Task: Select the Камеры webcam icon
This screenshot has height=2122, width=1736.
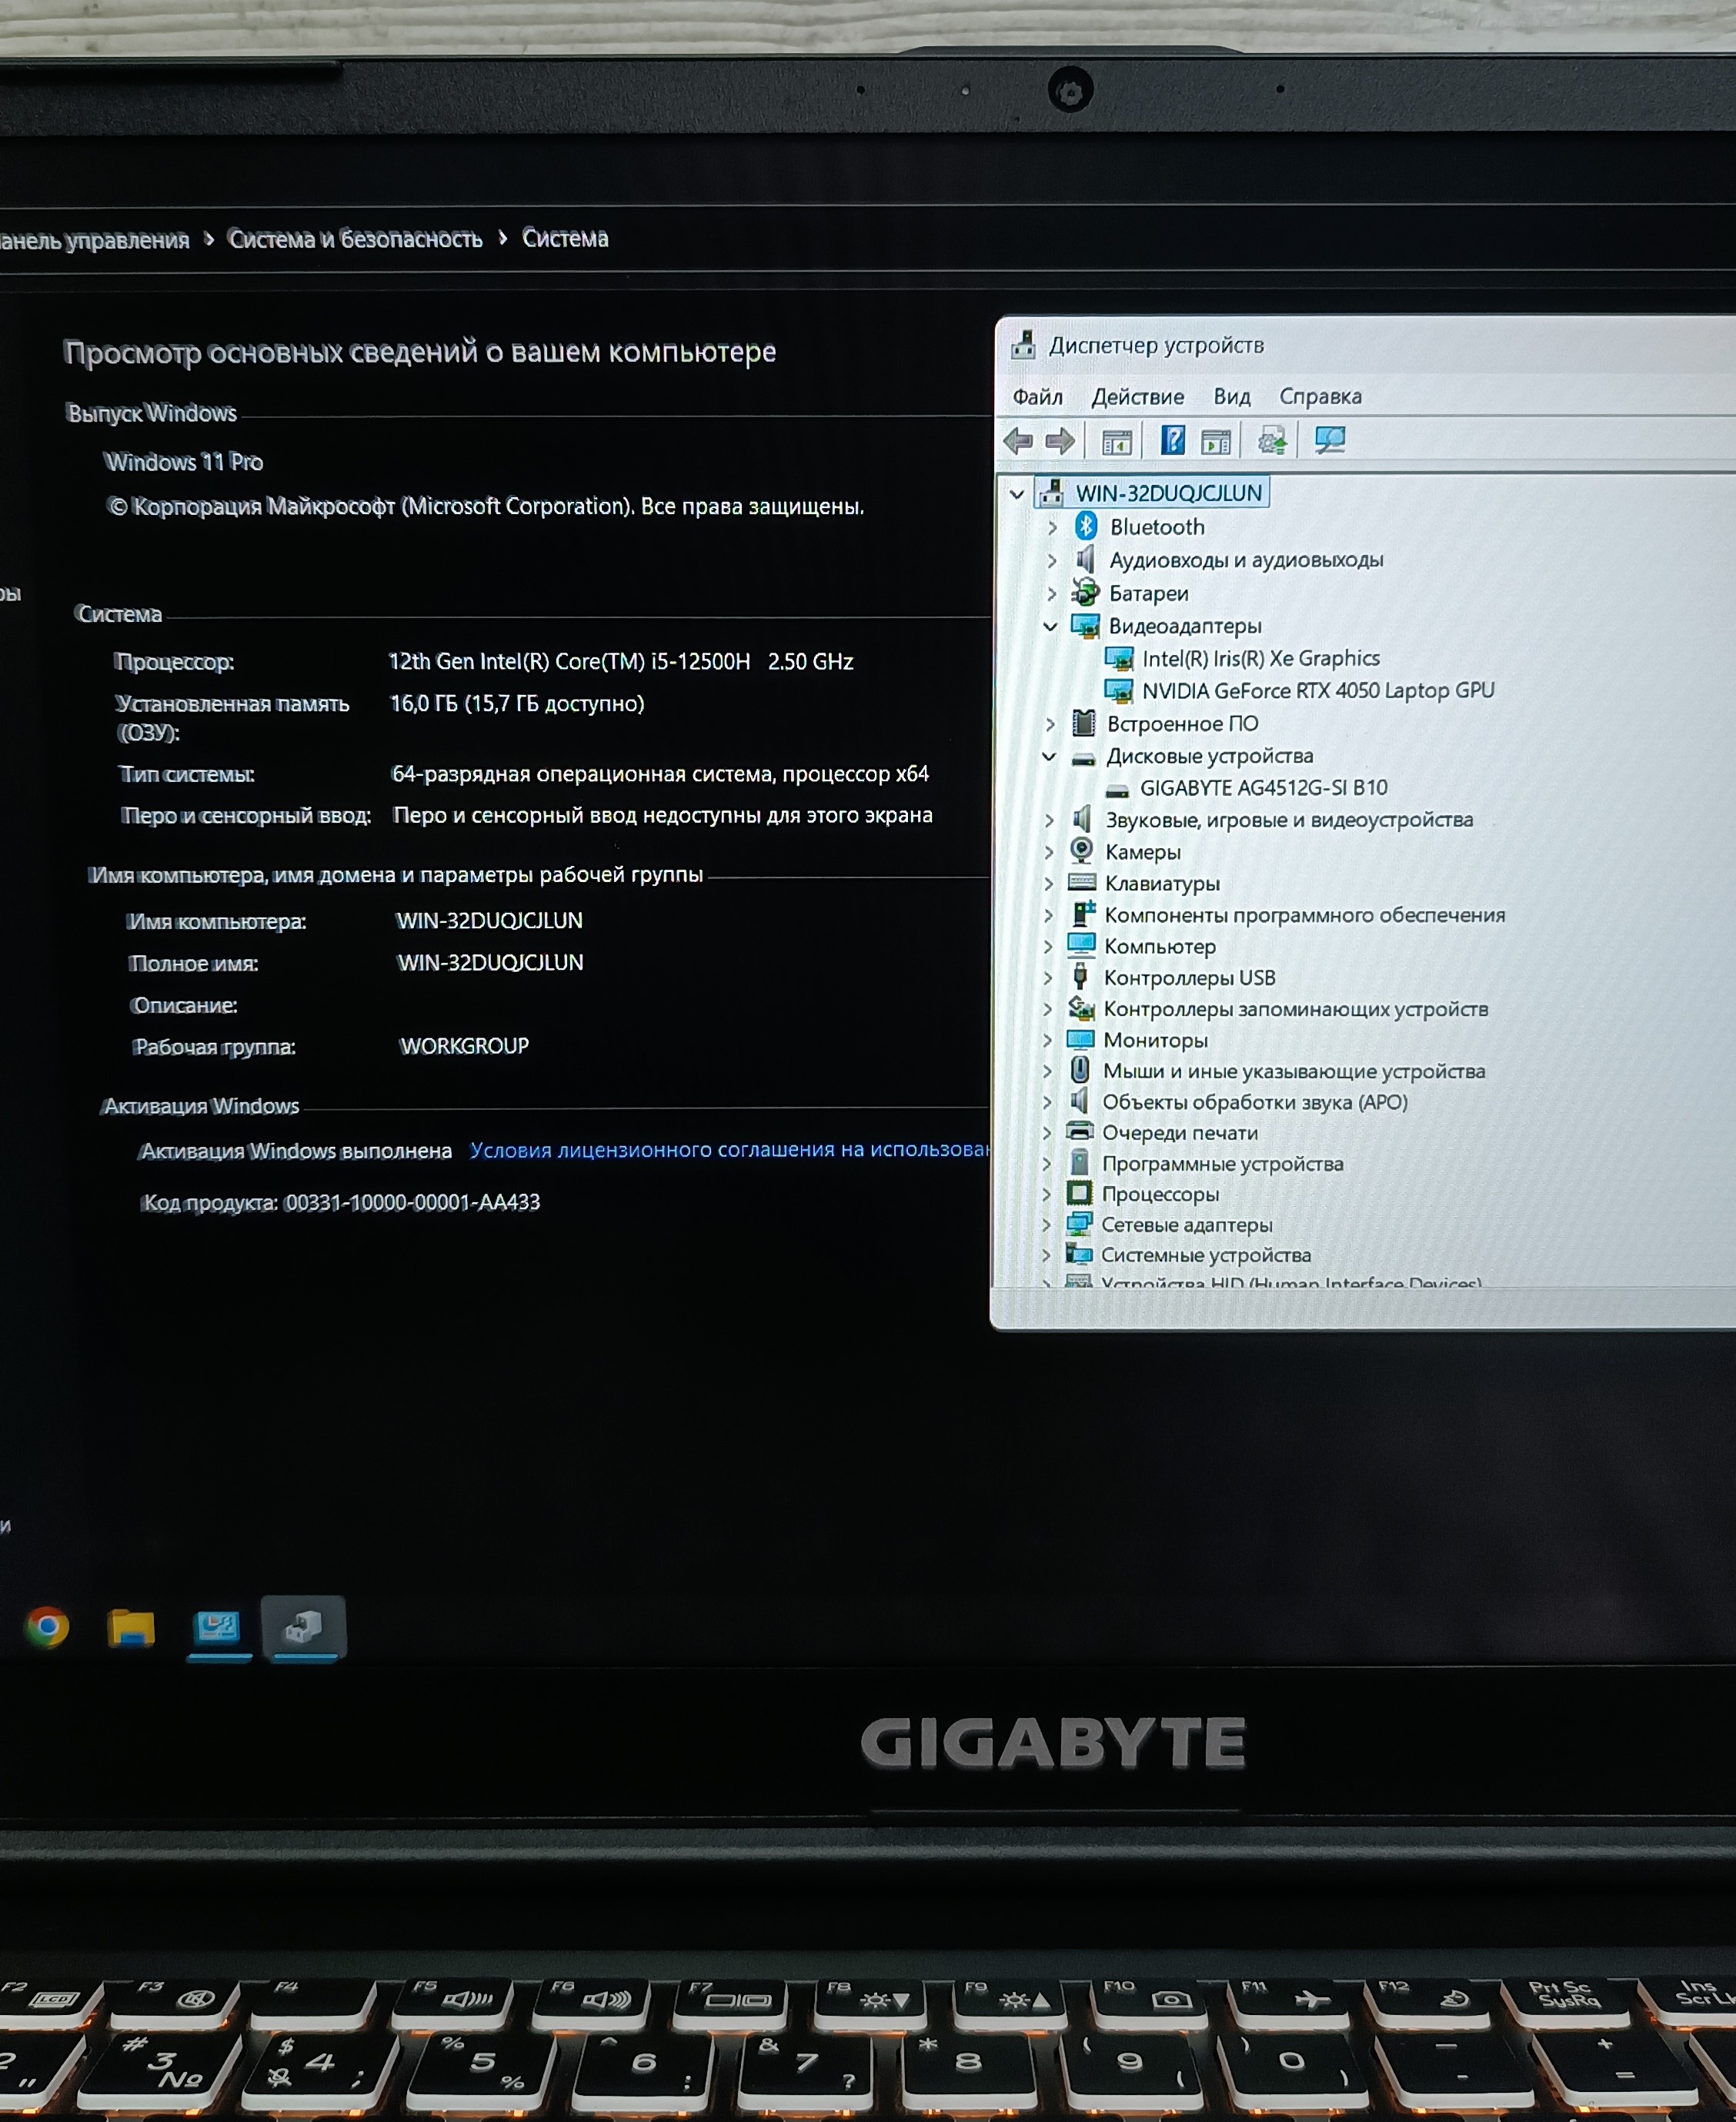Action: [x=1081, y=851]
